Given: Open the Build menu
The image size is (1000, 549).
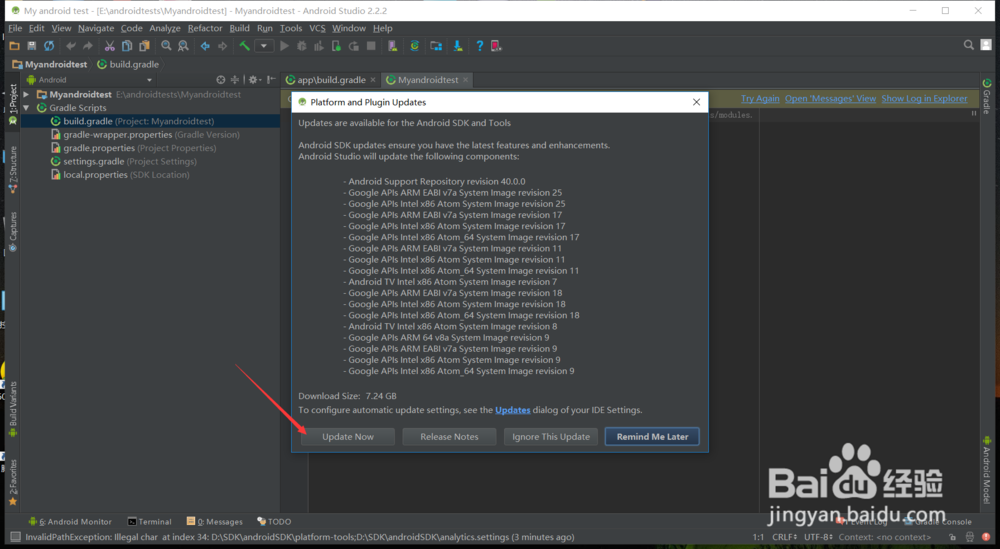Looking at the screenshot, I should [x=239, y=28].
